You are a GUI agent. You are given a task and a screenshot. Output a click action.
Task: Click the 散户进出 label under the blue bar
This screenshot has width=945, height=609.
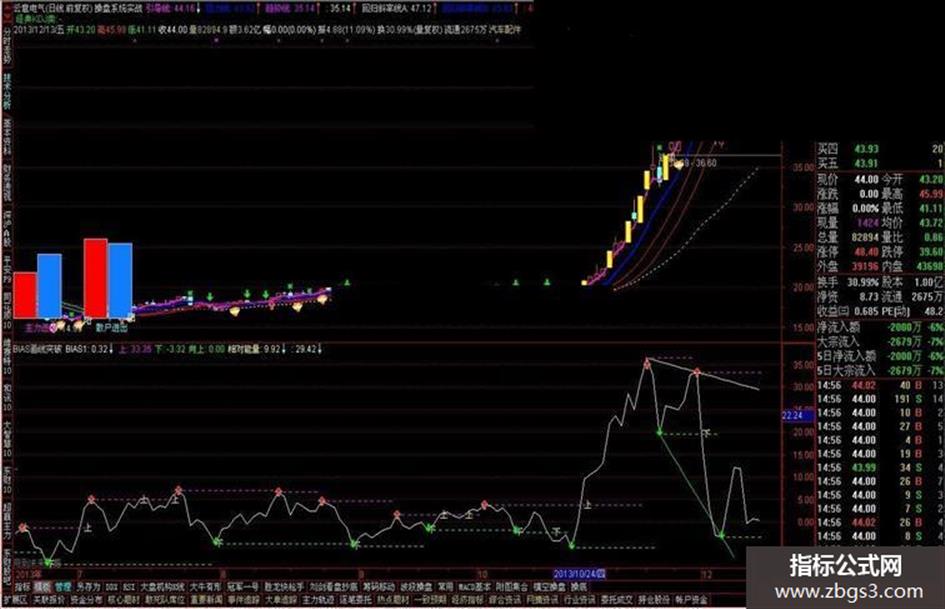[x=111, y=329]
